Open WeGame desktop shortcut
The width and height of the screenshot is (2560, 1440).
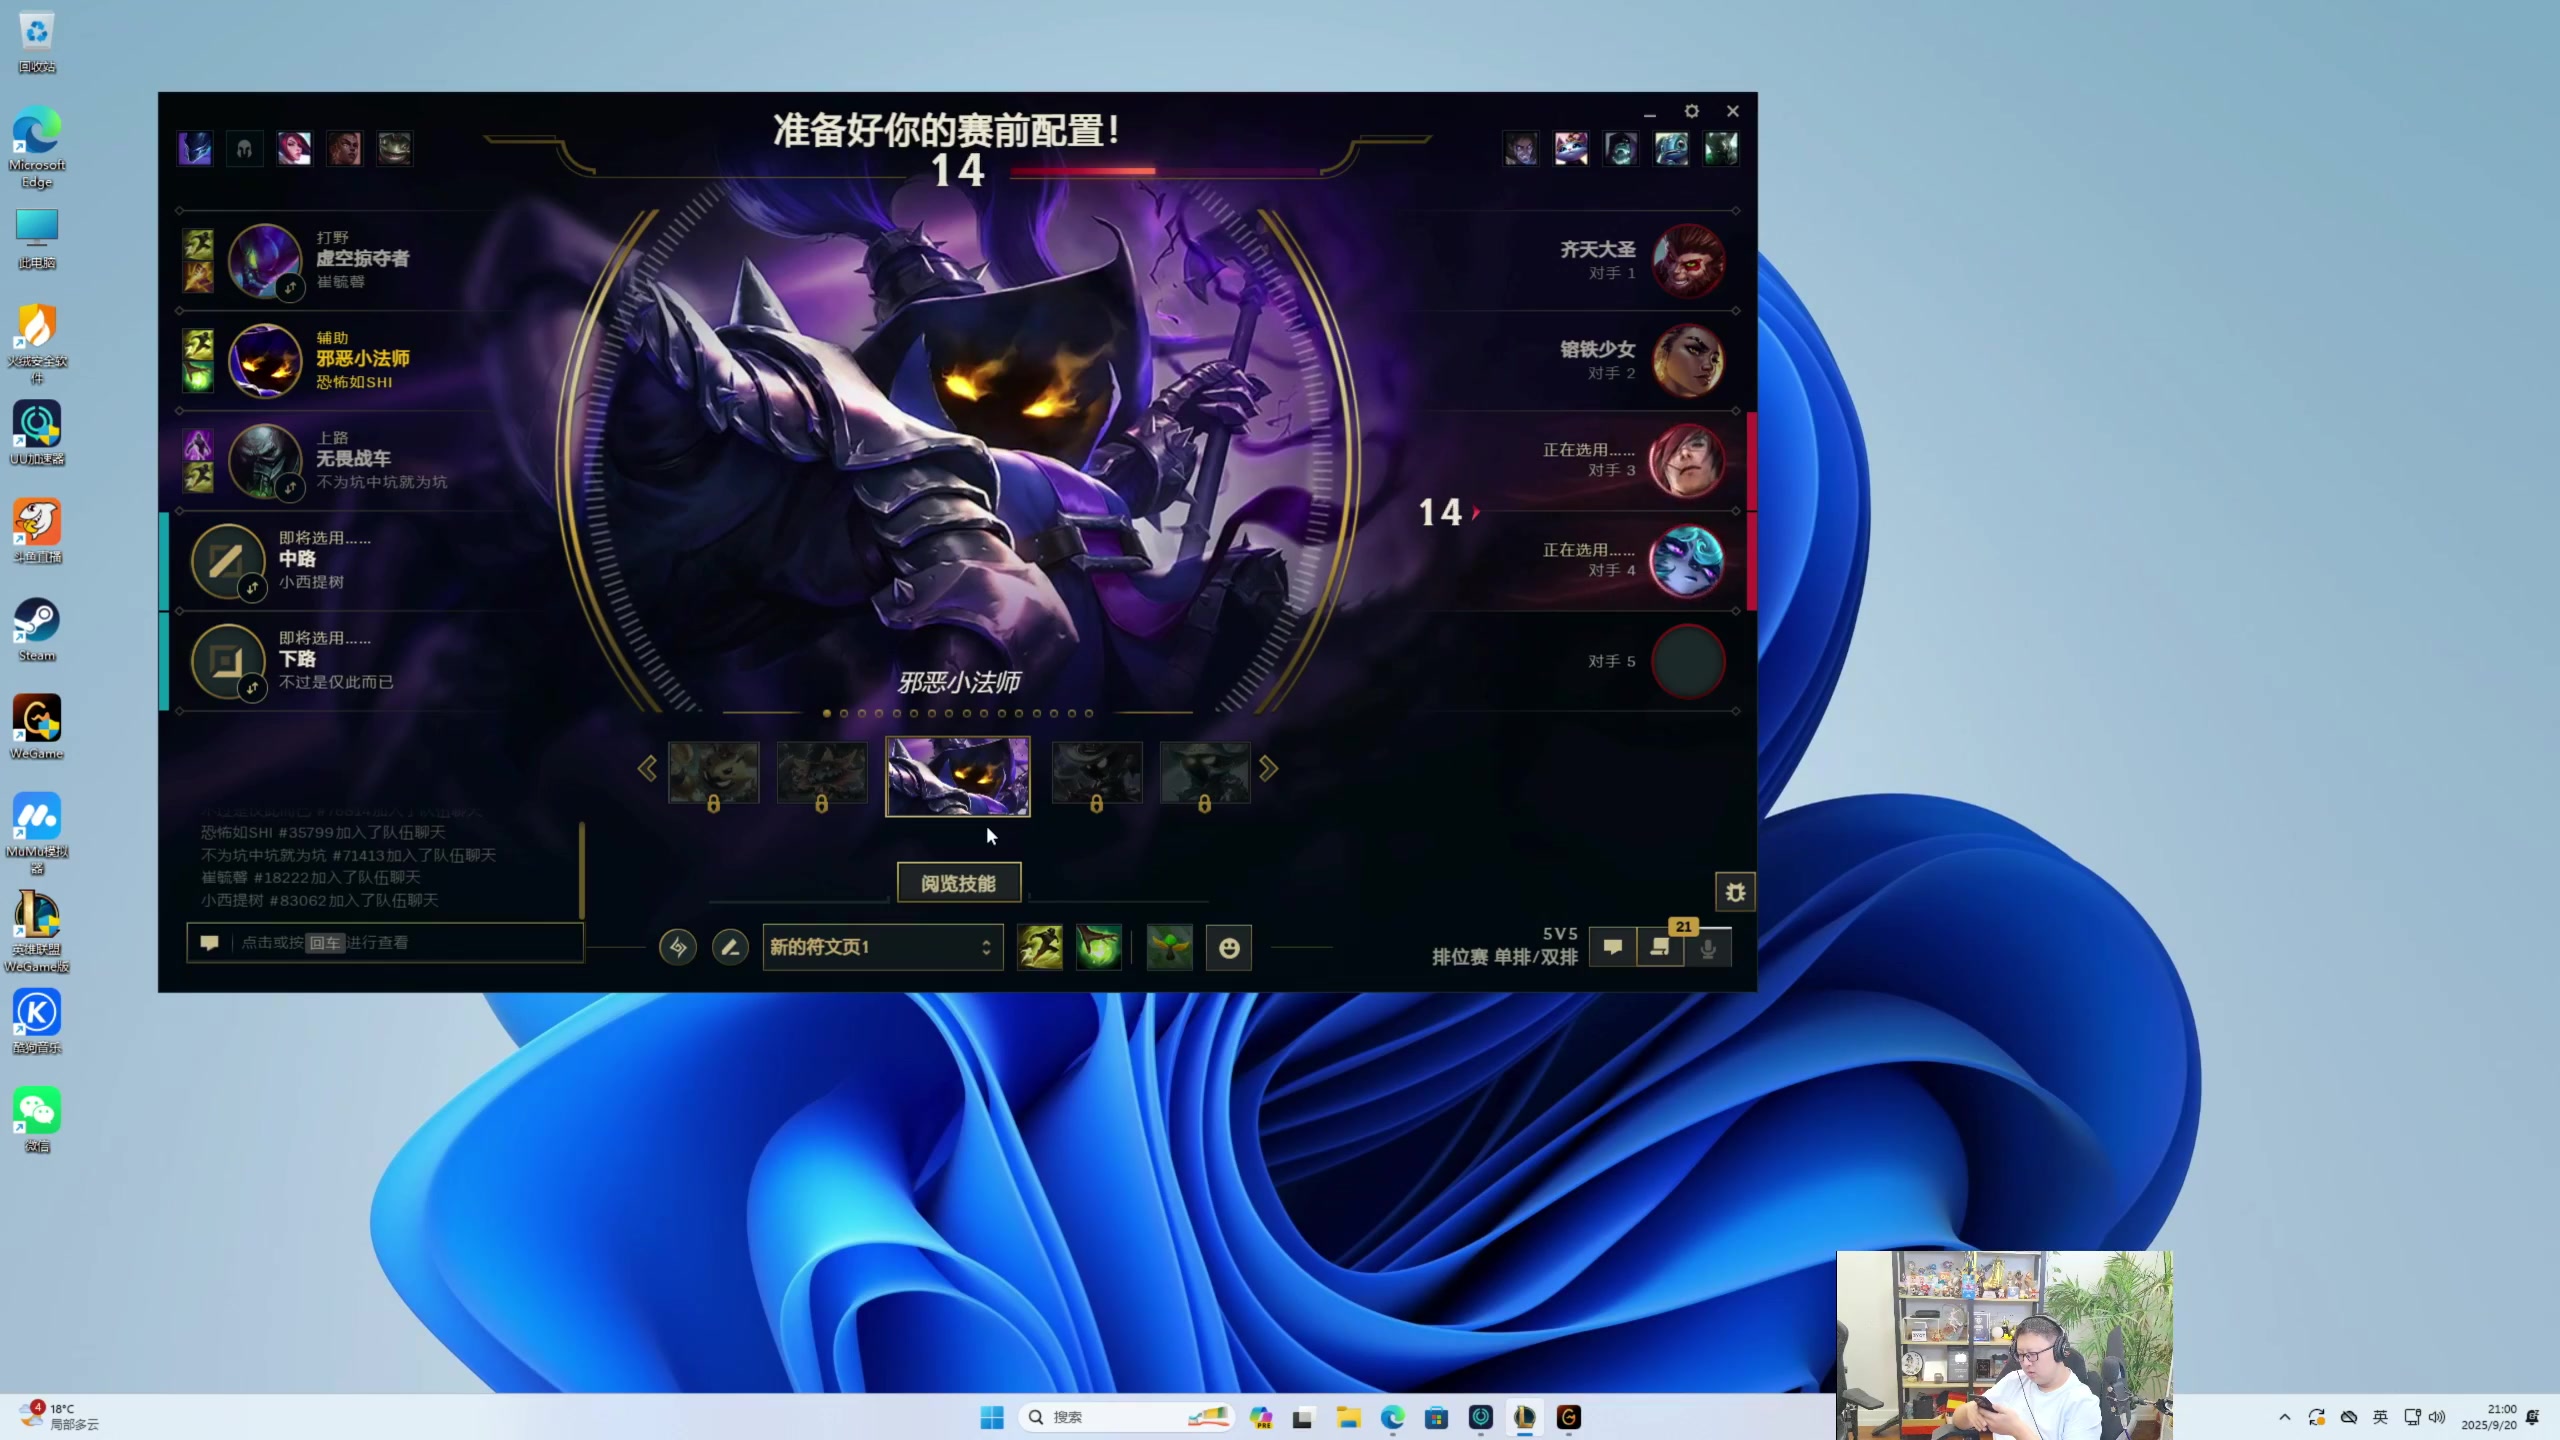pos(37,727)
